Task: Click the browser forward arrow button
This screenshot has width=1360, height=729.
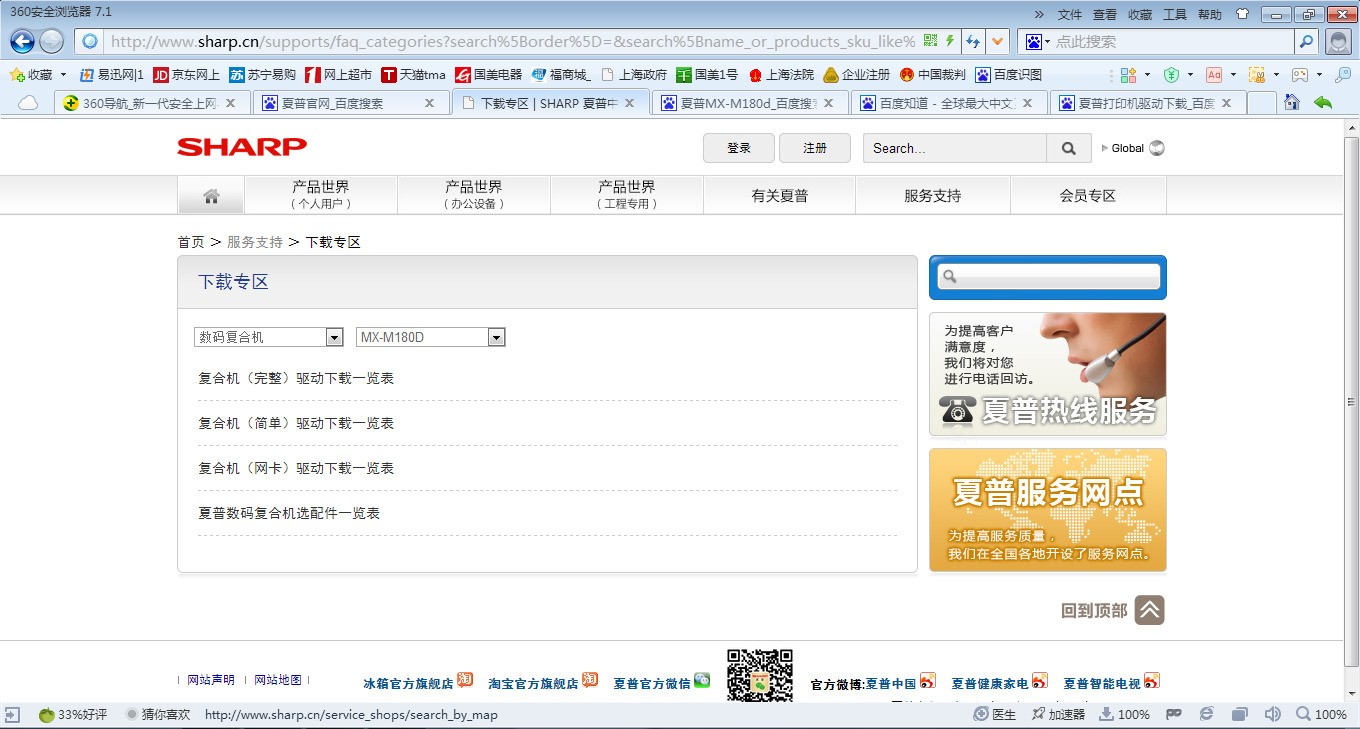Action: (x=51, y=41)
